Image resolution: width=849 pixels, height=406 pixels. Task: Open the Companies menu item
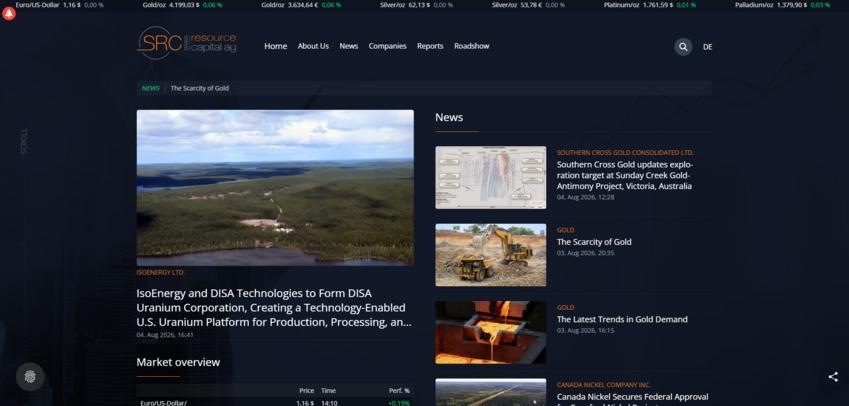[x=388, y=46]
